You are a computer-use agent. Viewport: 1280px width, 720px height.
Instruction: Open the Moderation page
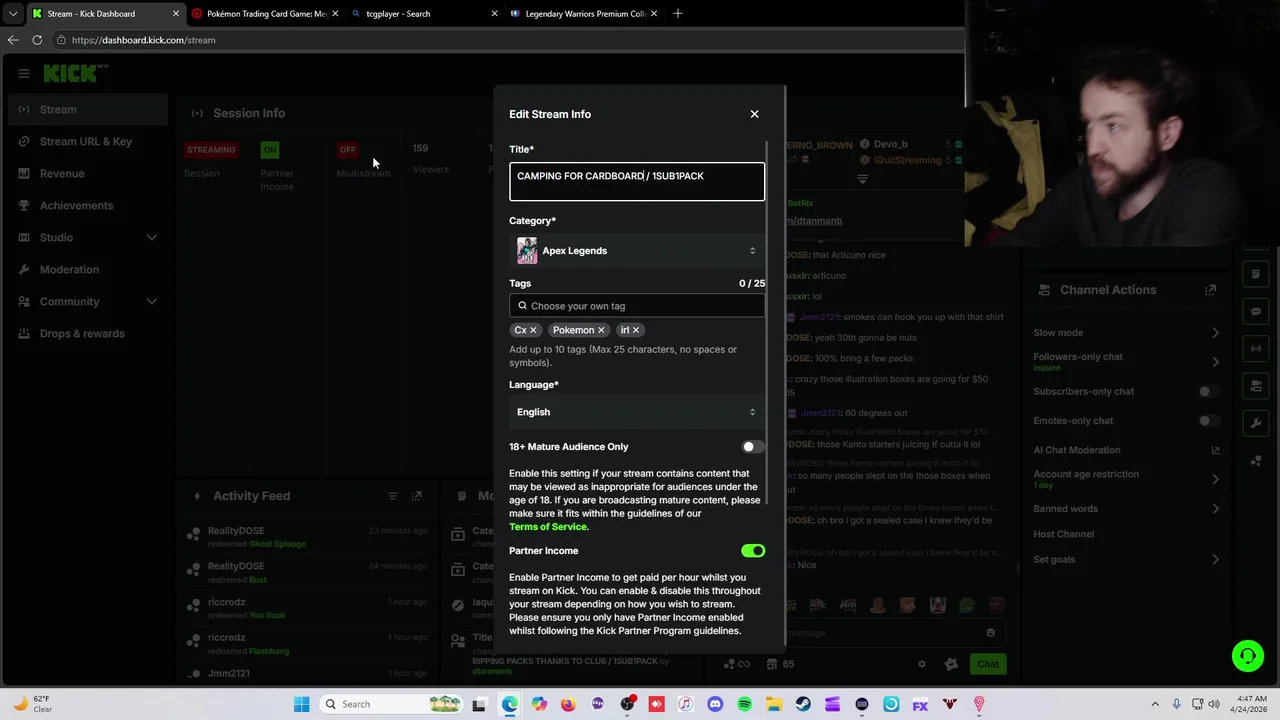[87, 270]
